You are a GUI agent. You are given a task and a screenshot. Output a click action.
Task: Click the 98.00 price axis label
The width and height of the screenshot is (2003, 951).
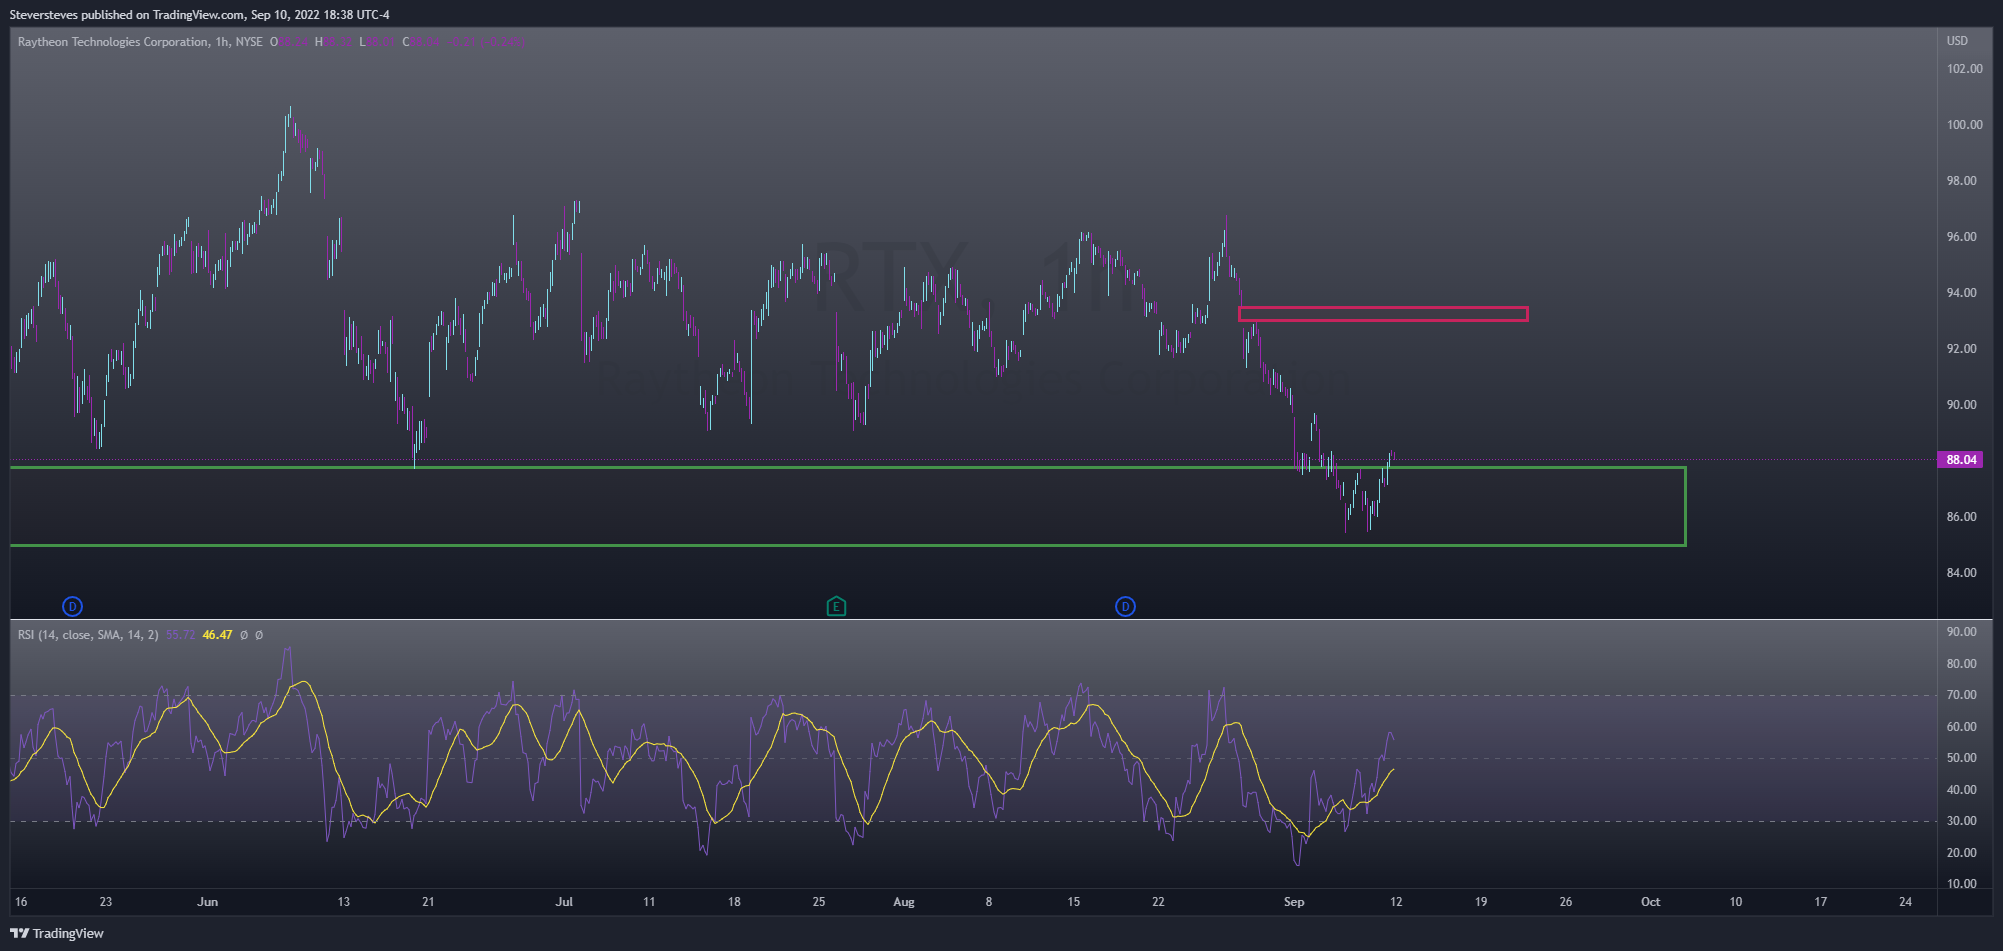pos(1961,181)
